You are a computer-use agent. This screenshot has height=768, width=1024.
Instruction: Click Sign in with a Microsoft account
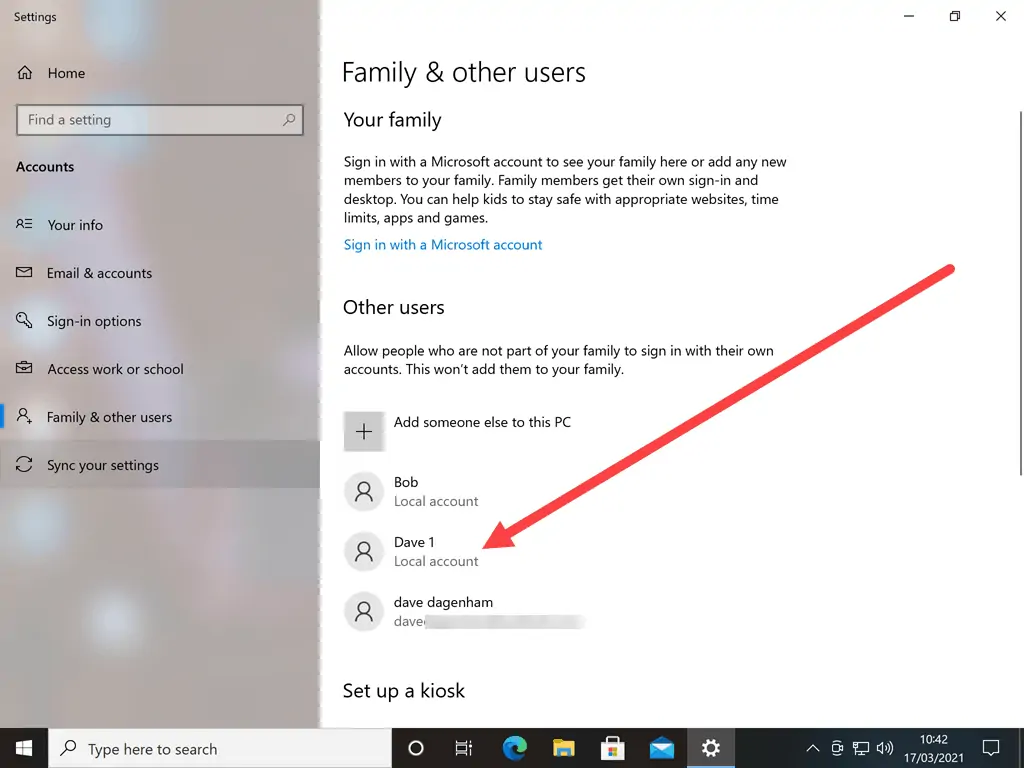click(443, 245)
